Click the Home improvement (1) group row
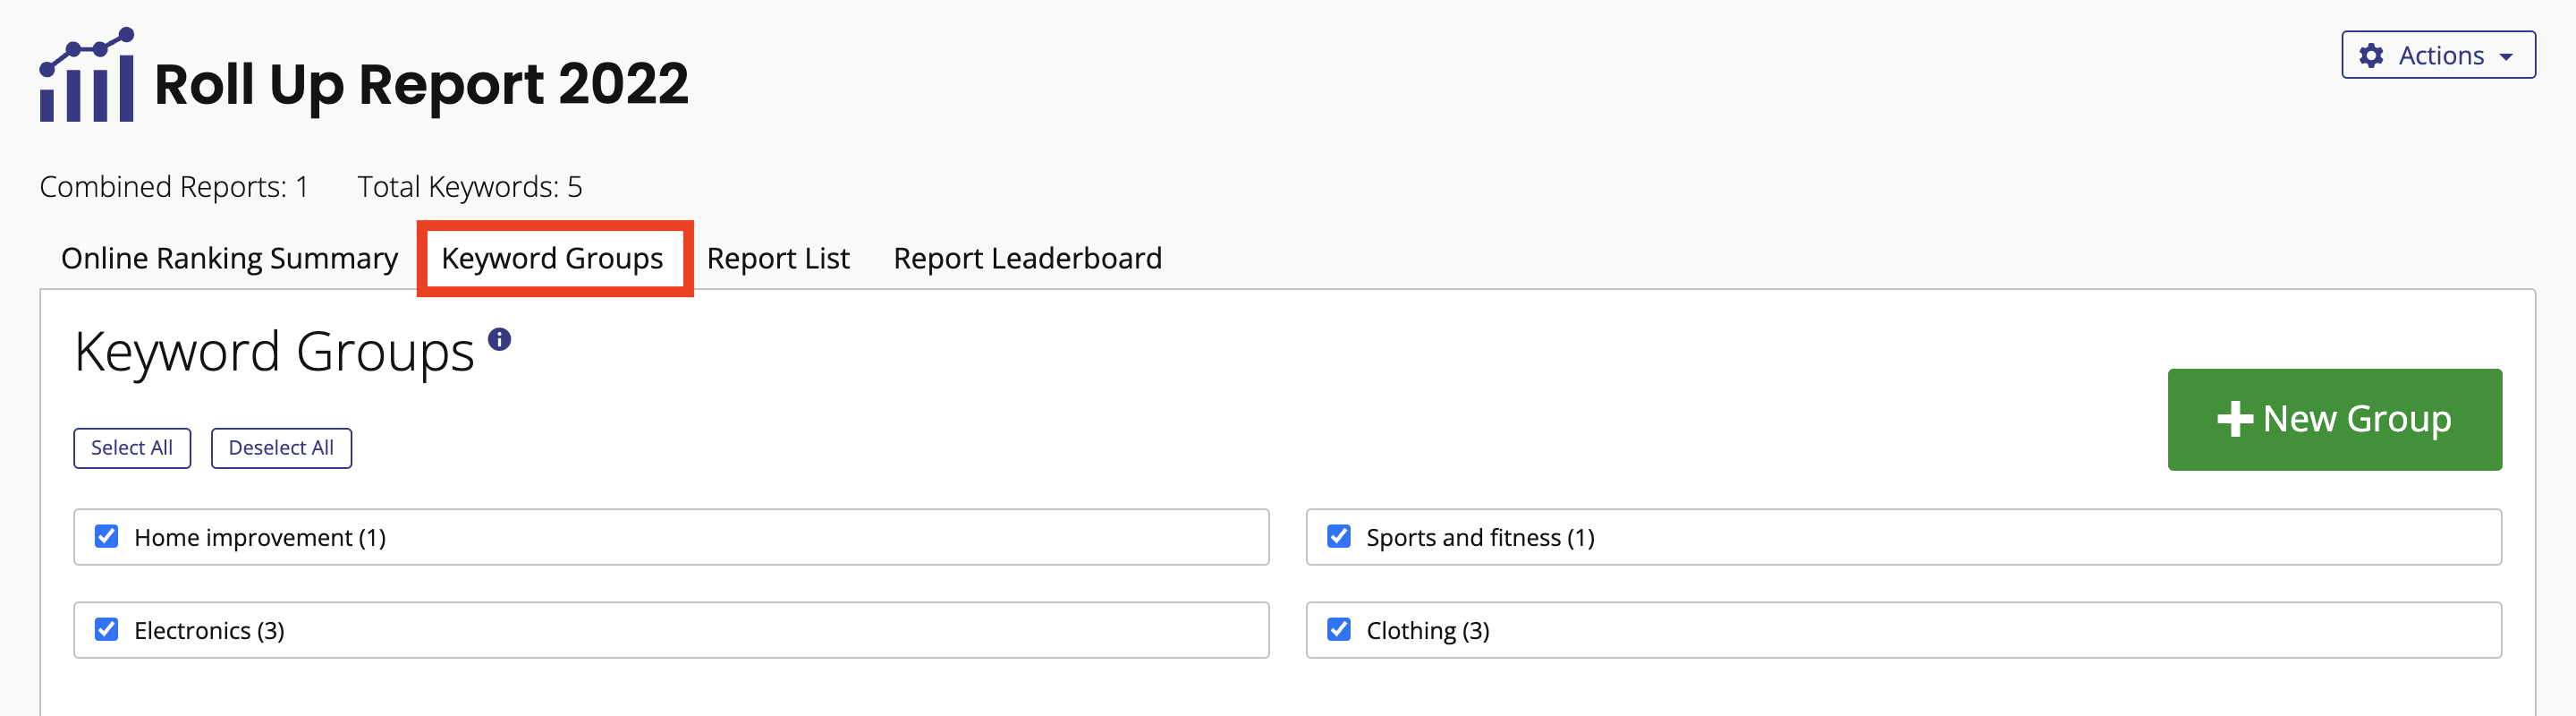 pos(671,537)
